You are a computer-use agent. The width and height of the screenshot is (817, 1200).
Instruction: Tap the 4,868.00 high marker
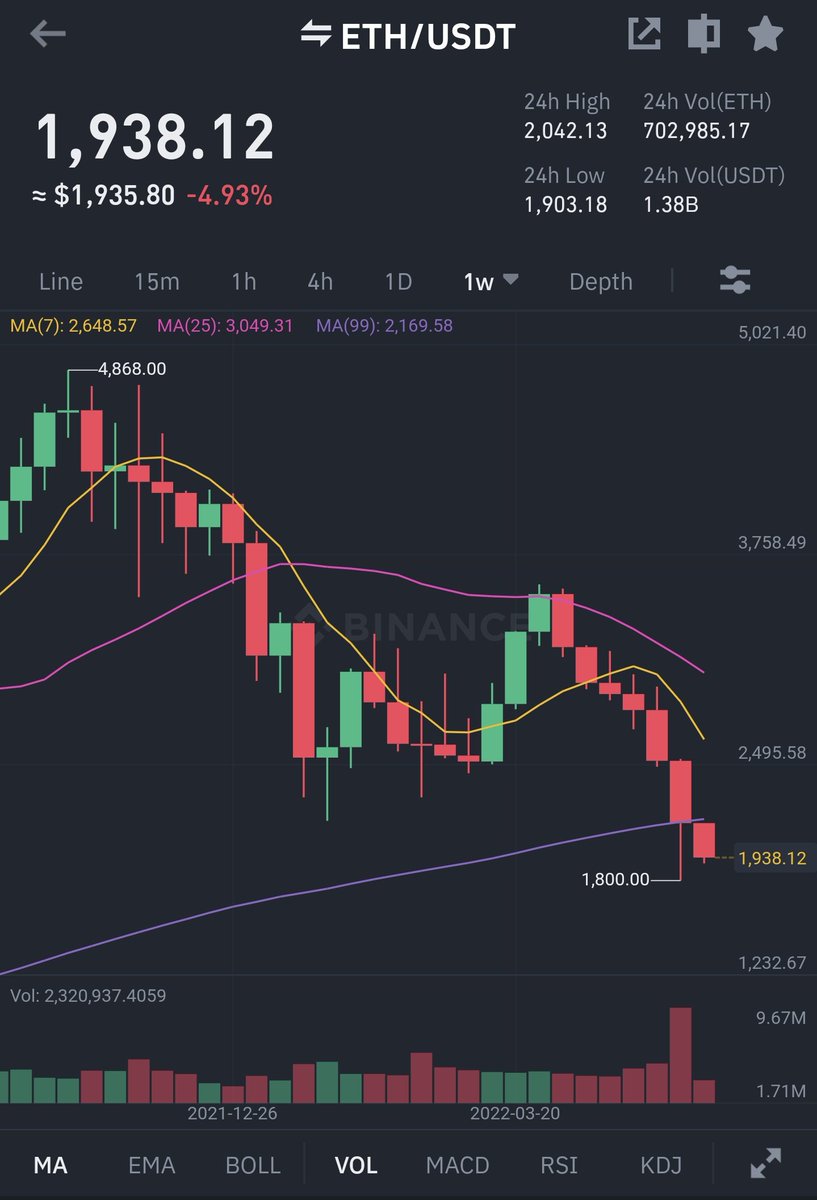coord(132,369)
